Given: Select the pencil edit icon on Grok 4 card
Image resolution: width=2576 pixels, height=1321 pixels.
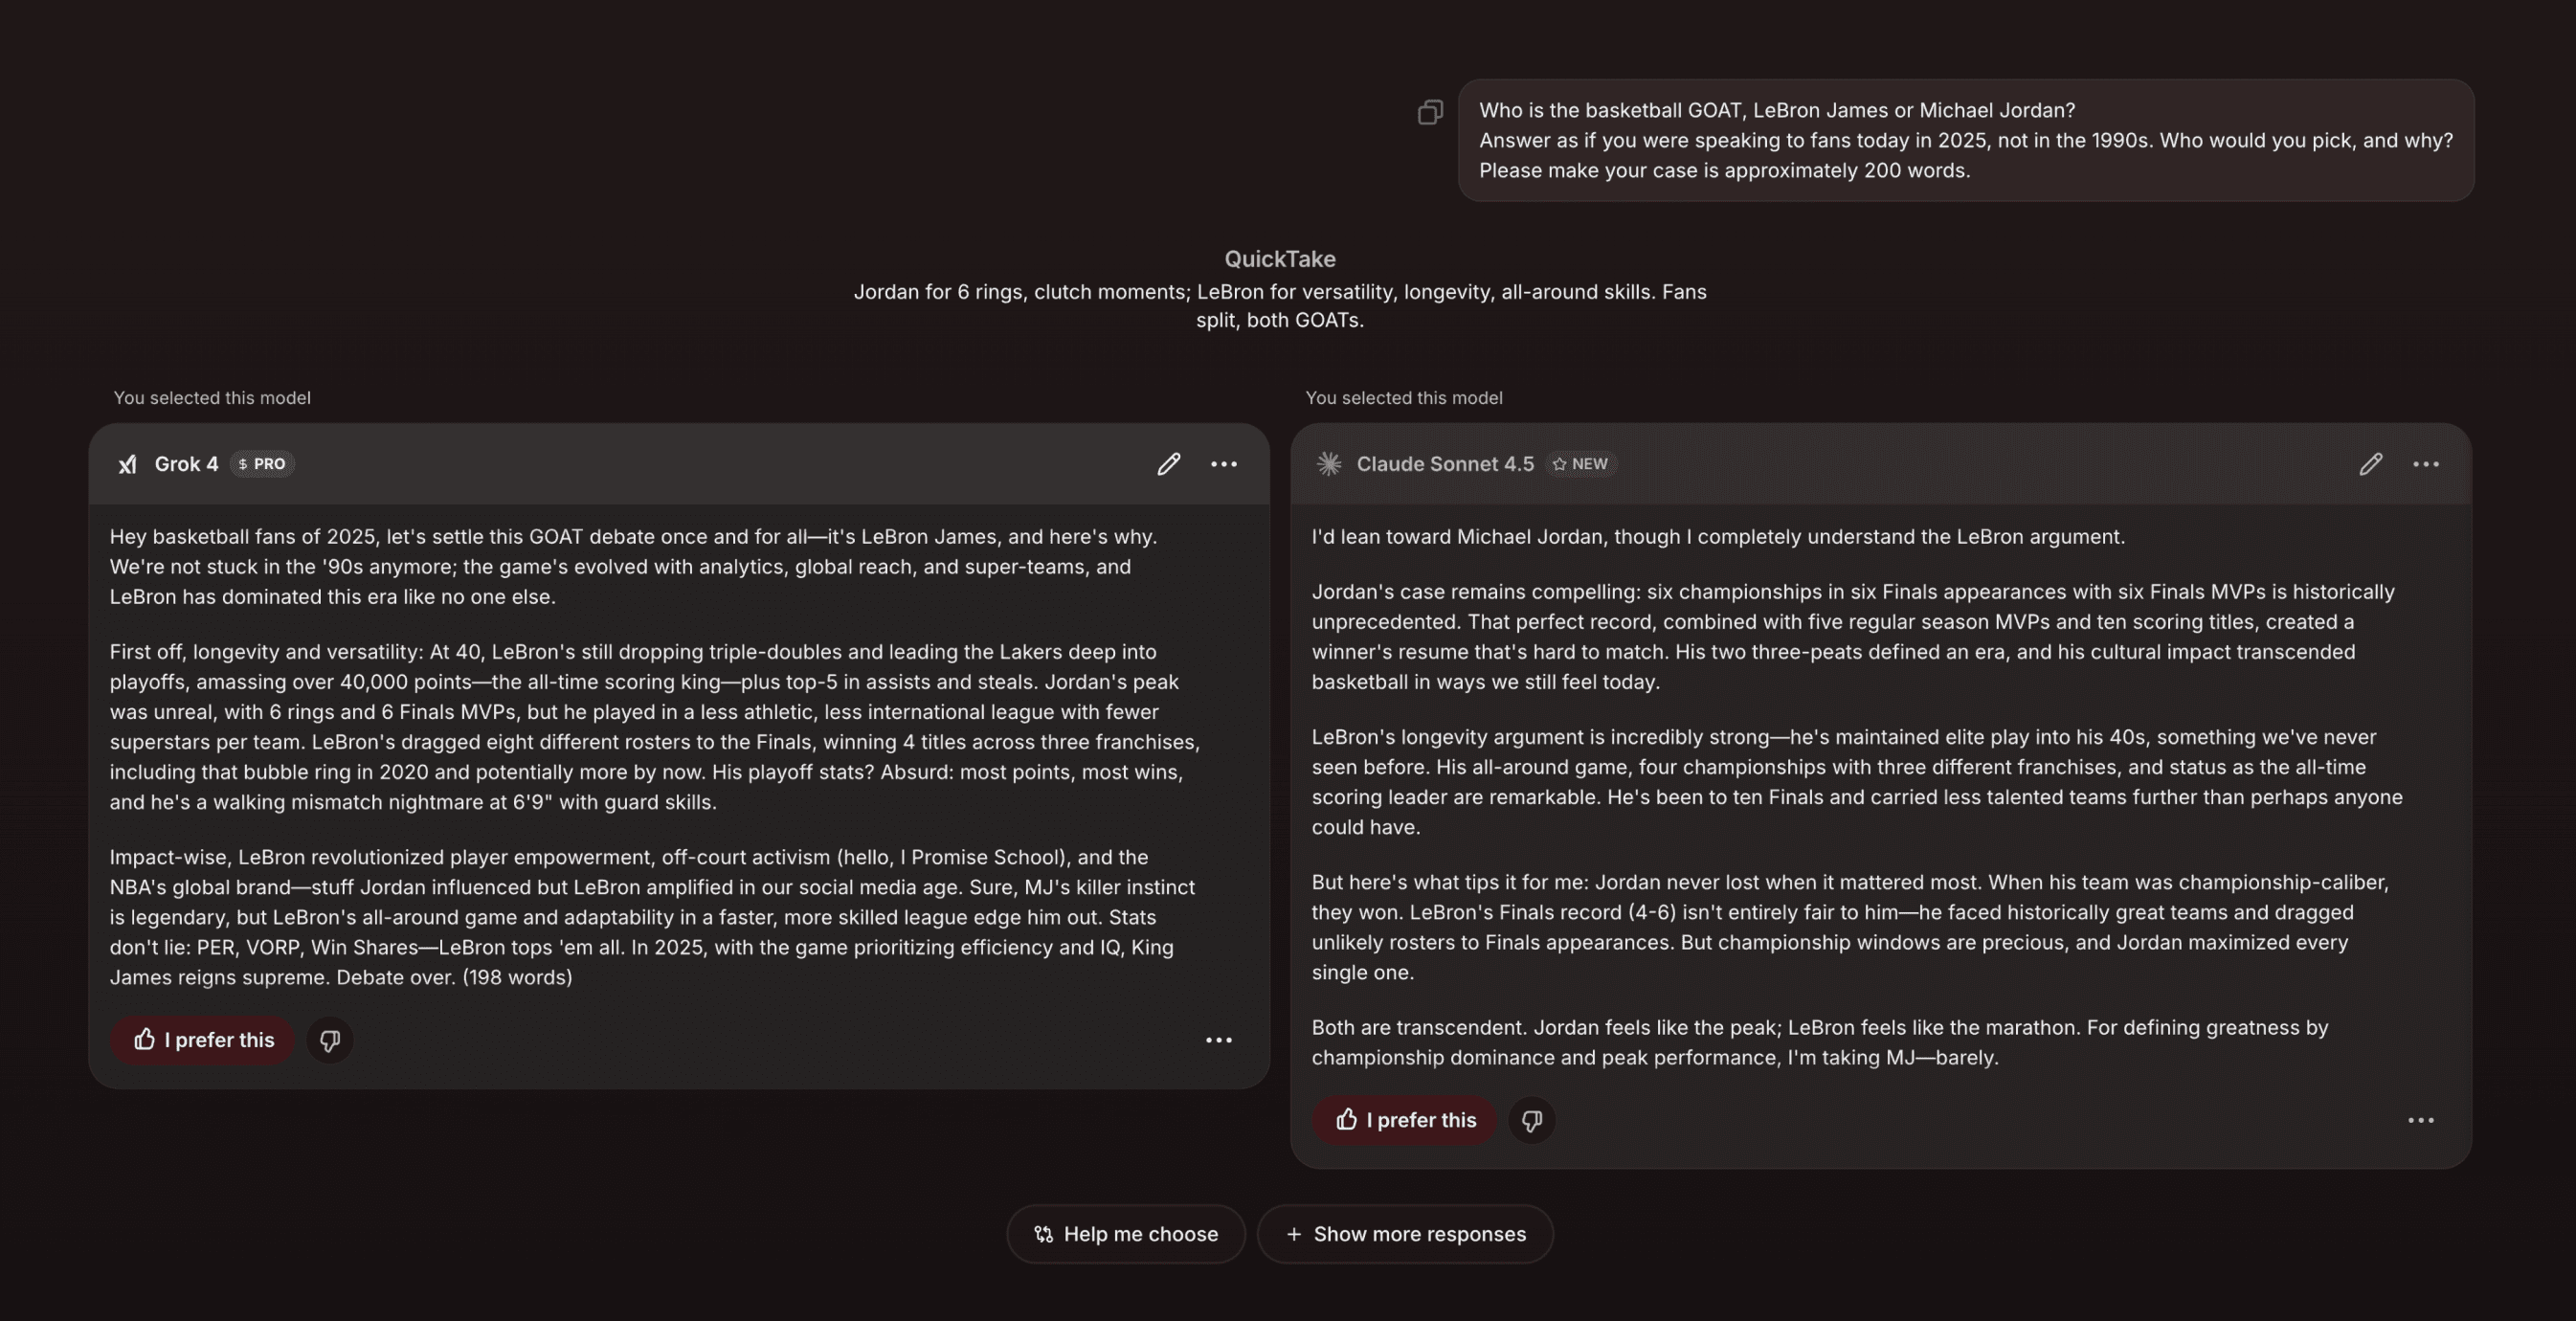Looking at the screenshot, I should tap(1168, 463).
